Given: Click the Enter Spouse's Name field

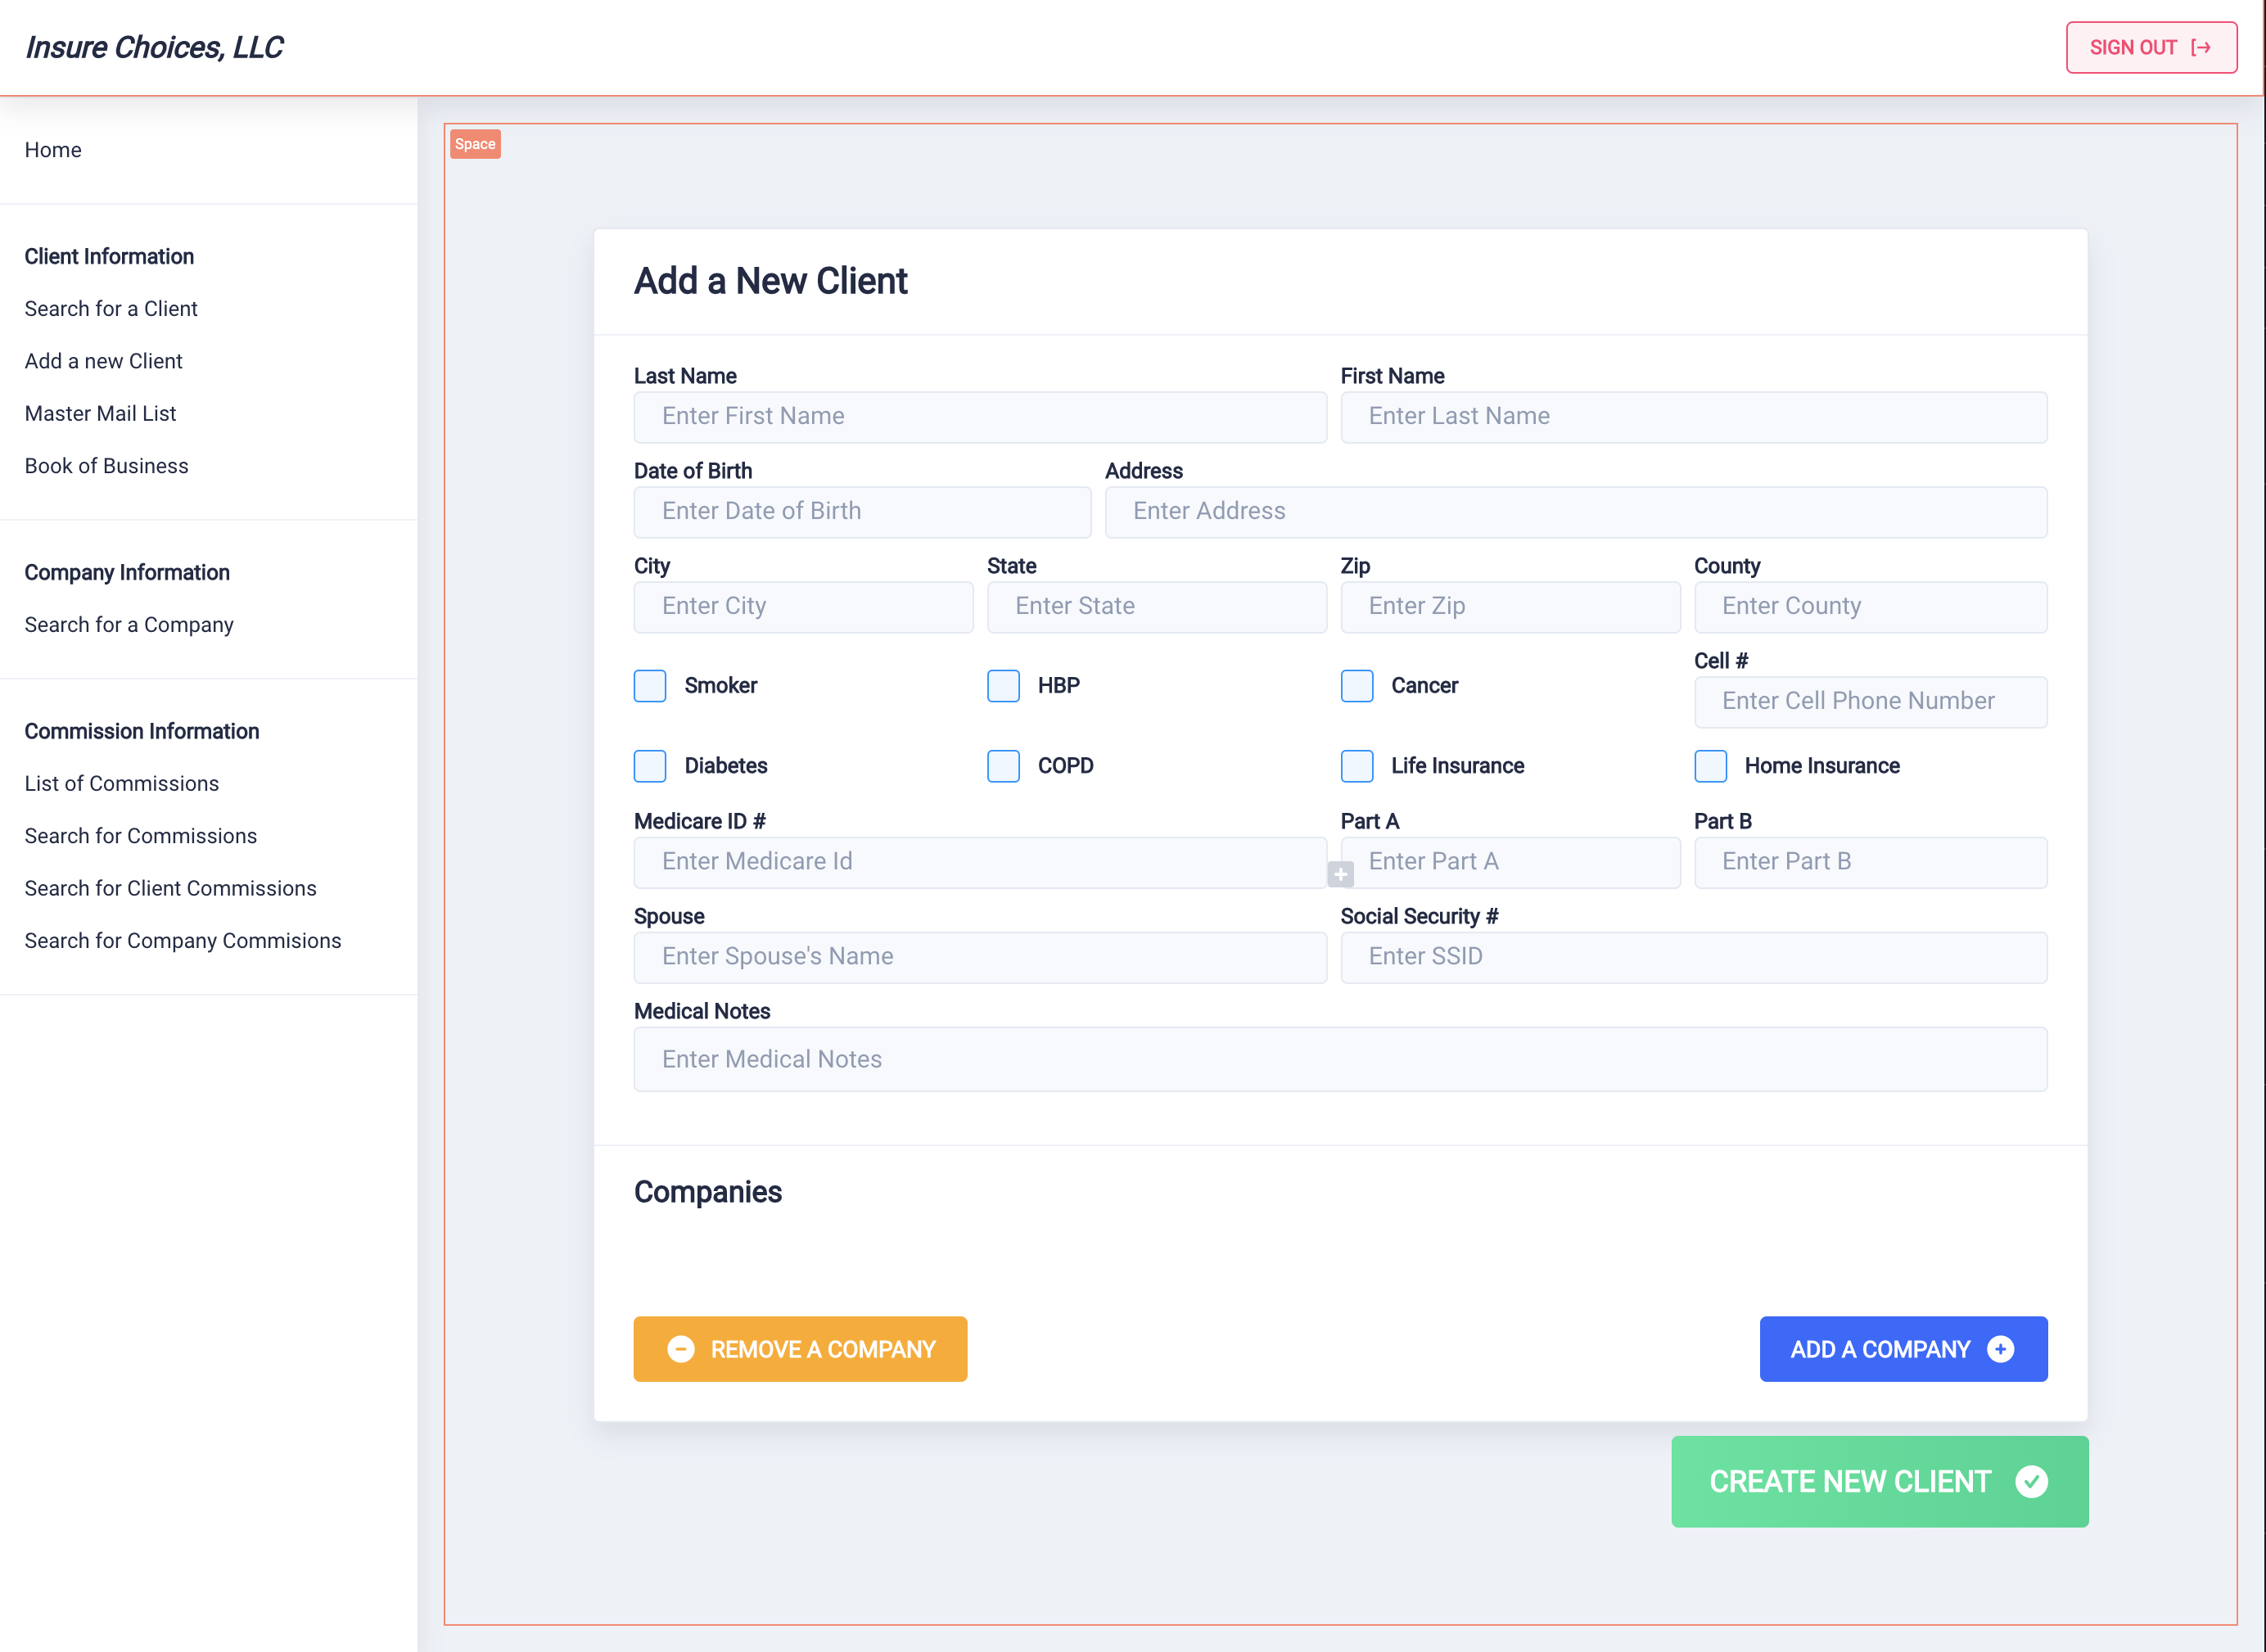Looking at the screenshot, I should coord(980,957).
